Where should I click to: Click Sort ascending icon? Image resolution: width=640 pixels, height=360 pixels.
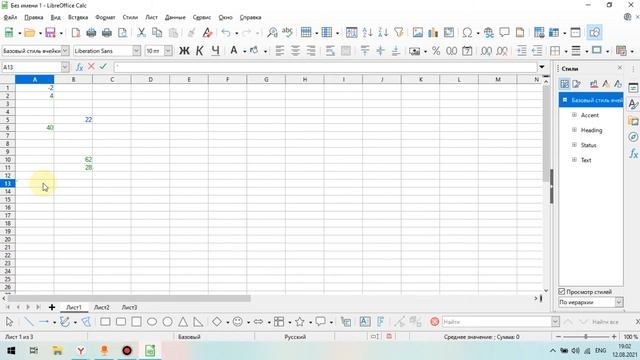367,33
